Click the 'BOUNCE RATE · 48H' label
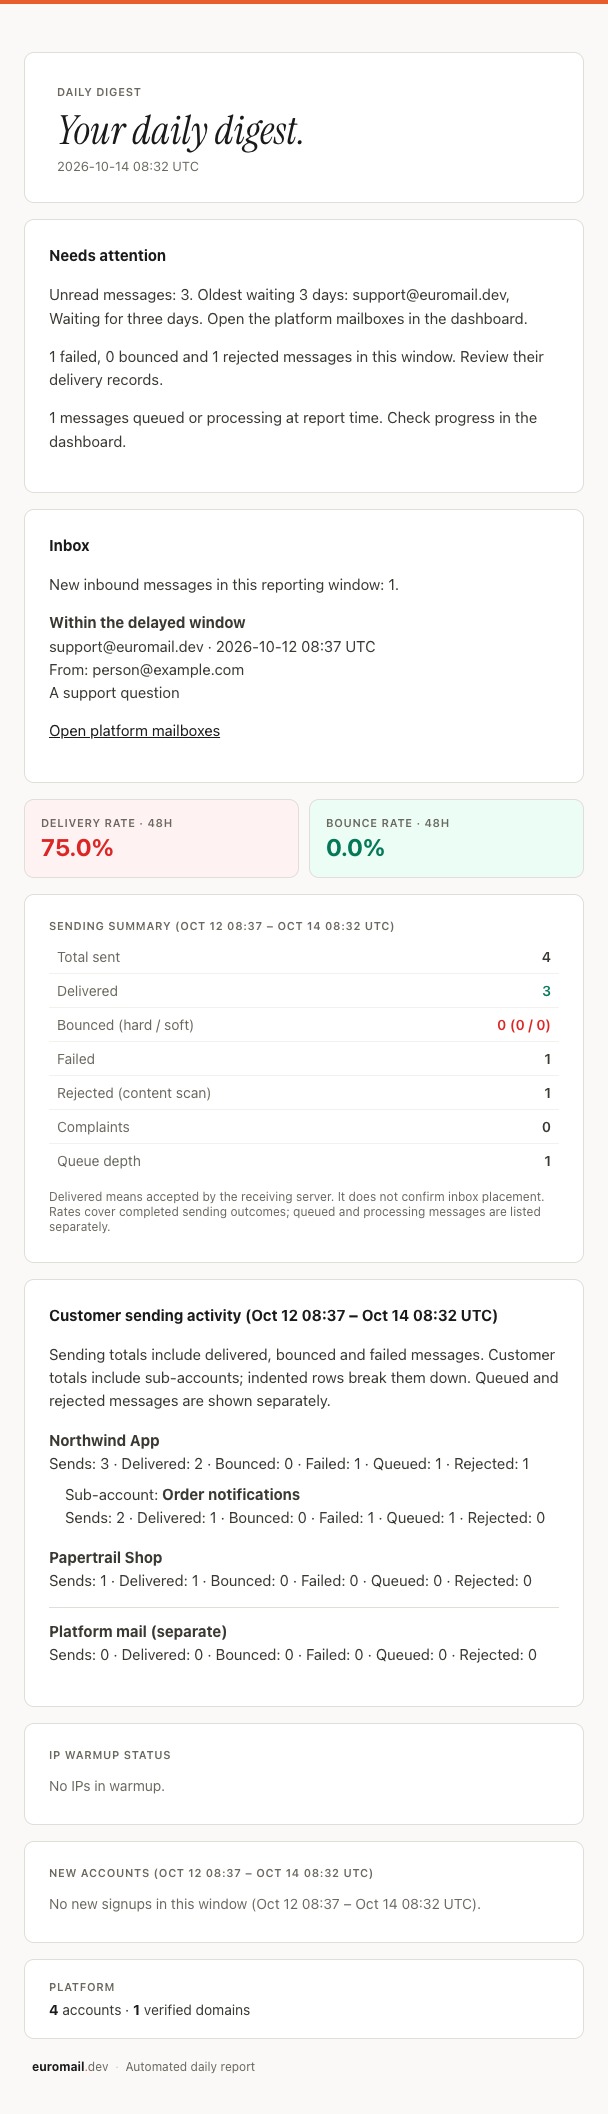This screenshot has height=2114, width=608. (388, 823)
